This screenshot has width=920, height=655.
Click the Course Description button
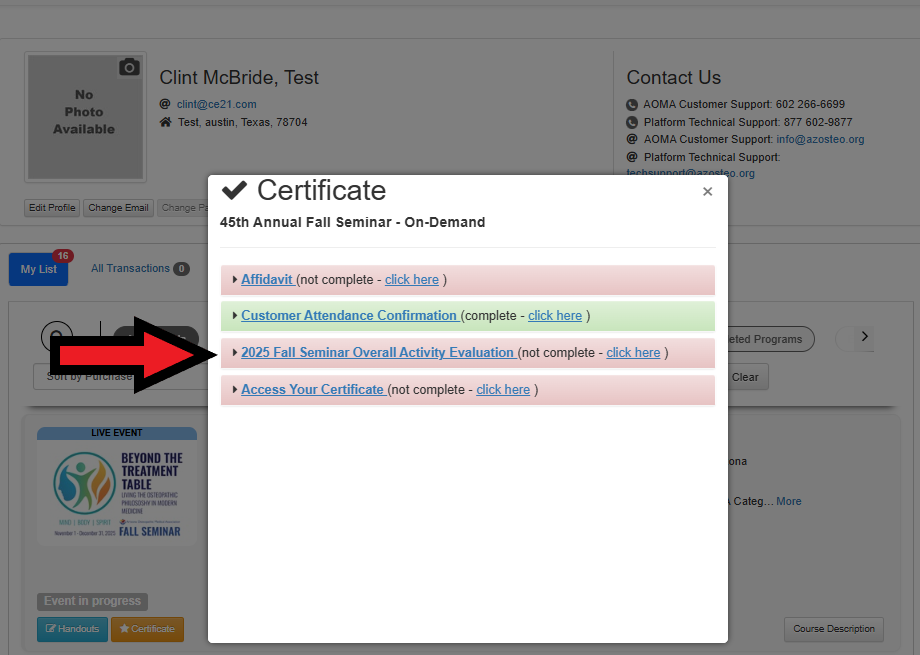(x=833, y=629)
